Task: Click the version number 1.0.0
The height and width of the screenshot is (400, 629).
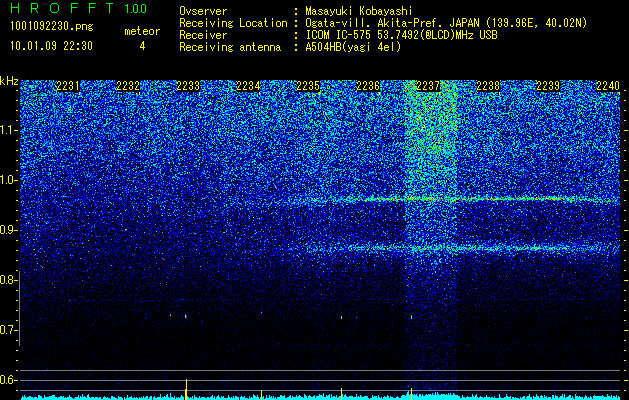Action: [x=136, y=8]
